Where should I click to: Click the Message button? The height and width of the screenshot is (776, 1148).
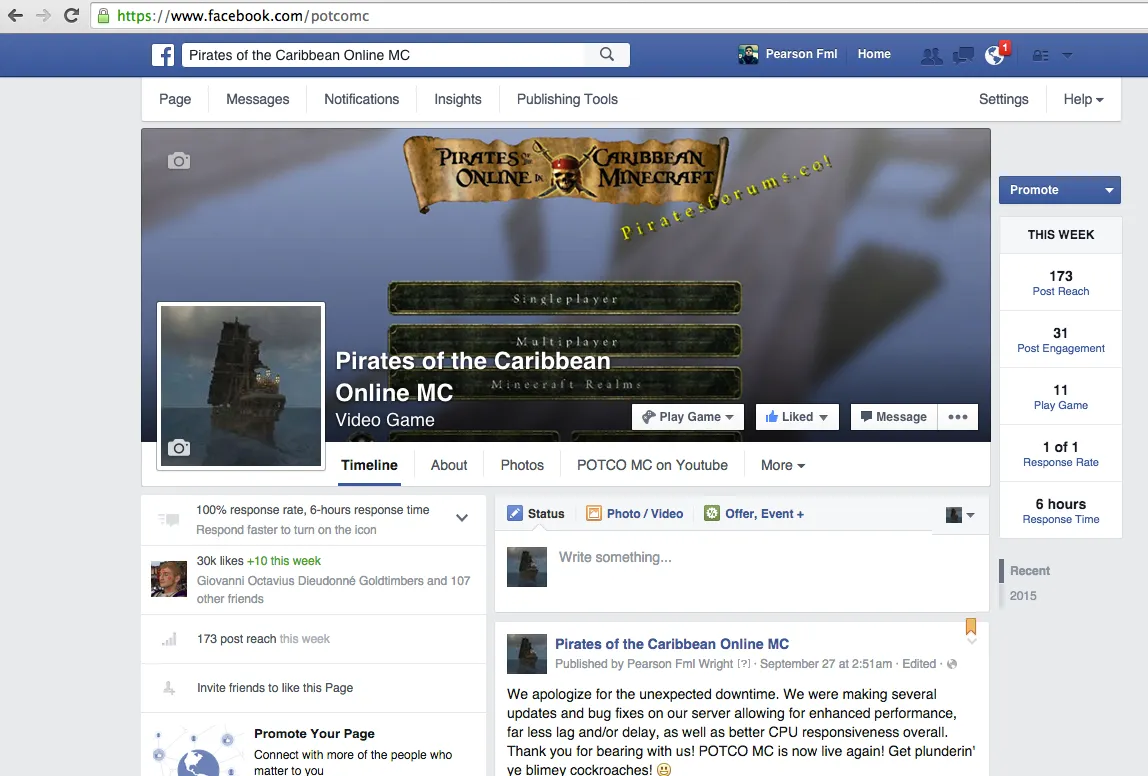[893, 417]
